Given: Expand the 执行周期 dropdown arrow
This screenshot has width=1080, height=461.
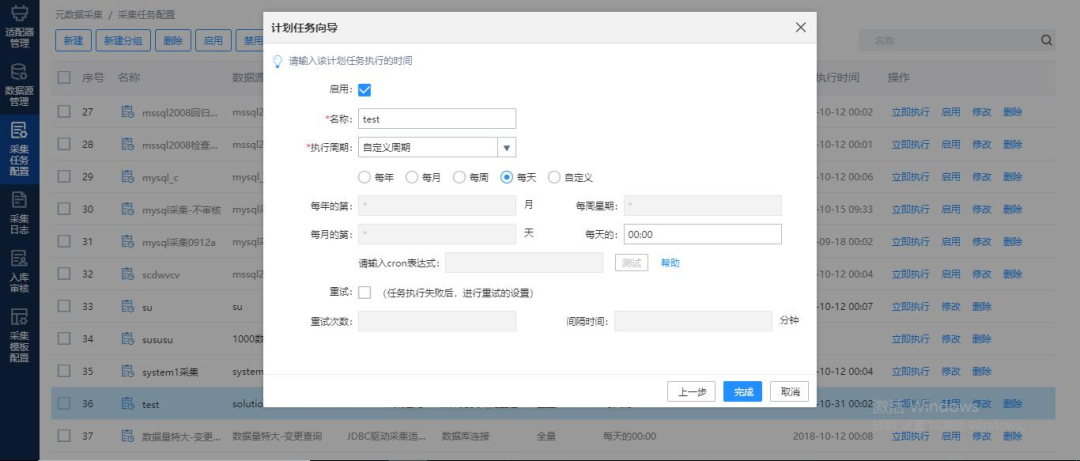Looking at the screenshot, I should 507,148.
